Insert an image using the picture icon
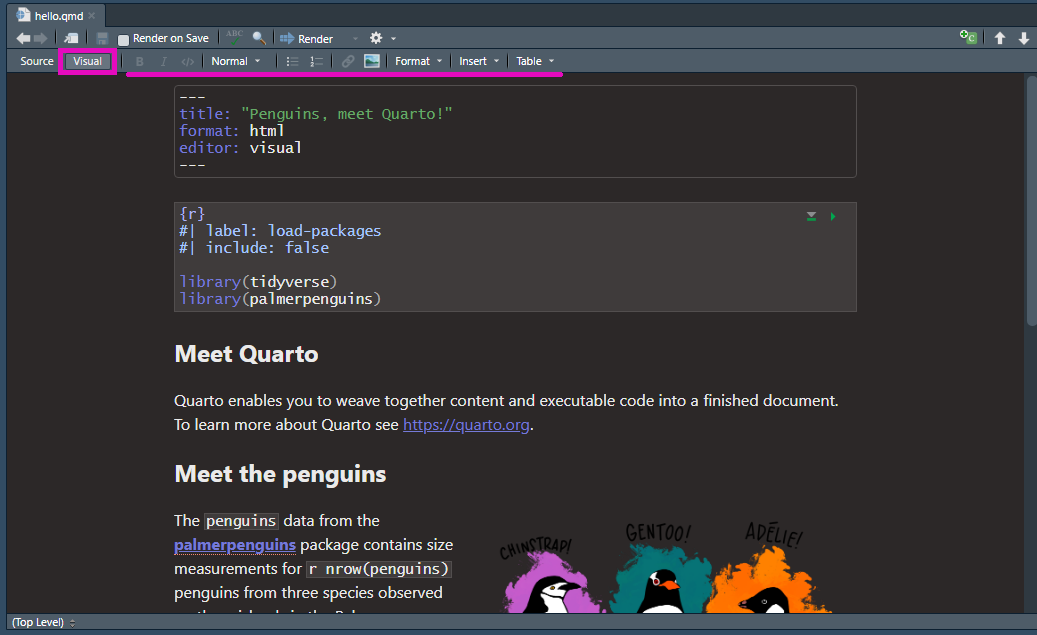 tap(372, 61)
